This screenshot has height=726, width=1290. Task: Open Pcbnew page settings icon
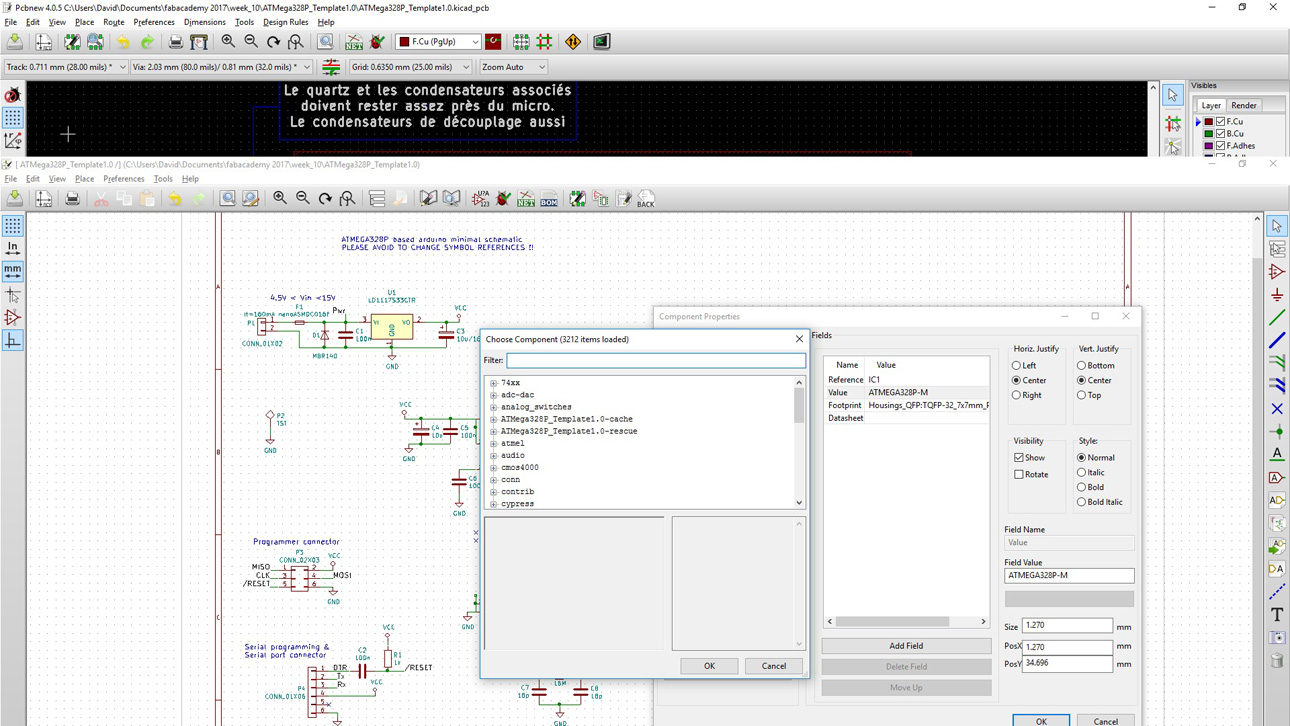(44, 42)
